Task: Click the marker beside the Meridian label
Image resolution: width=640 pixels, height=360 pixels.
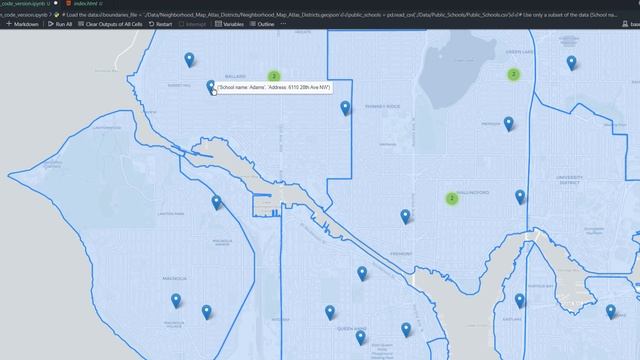Action: click(509, 123)
